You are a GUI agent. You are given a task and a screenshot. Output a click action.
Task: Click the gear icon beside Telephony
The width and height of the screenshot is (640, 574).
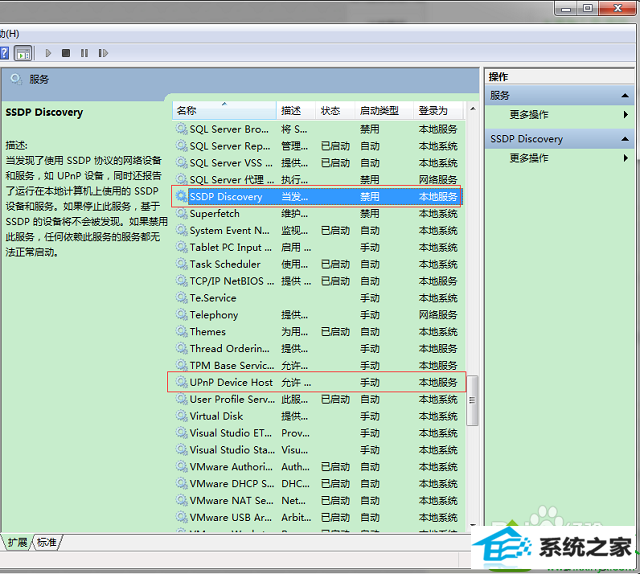coord(181,315)
